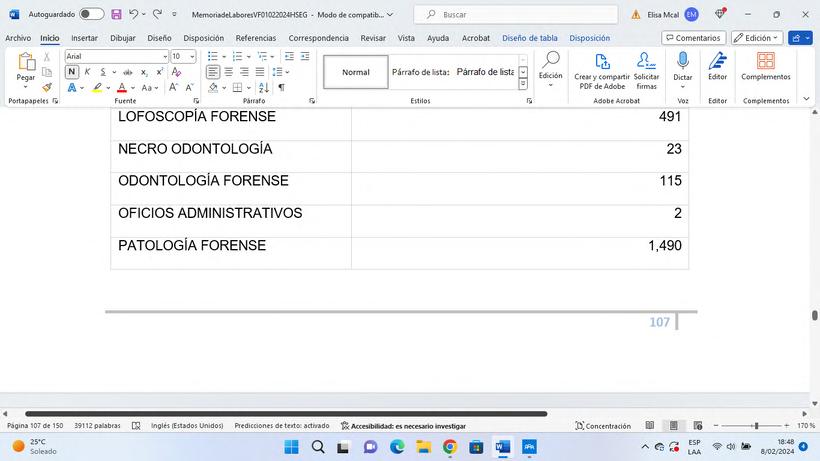
Task: Click the 39112 palabras word count
Action: 97,426
